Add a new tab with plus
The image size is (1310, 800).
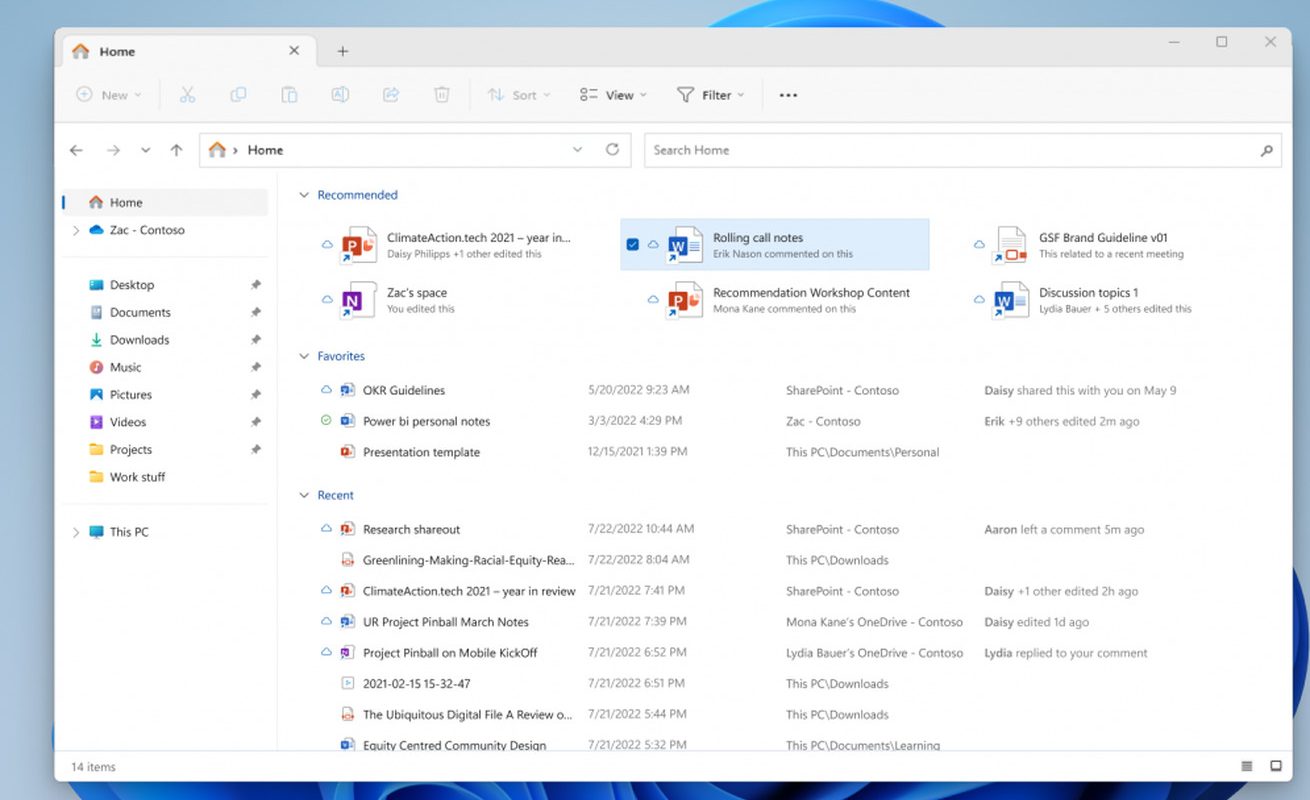342,51
